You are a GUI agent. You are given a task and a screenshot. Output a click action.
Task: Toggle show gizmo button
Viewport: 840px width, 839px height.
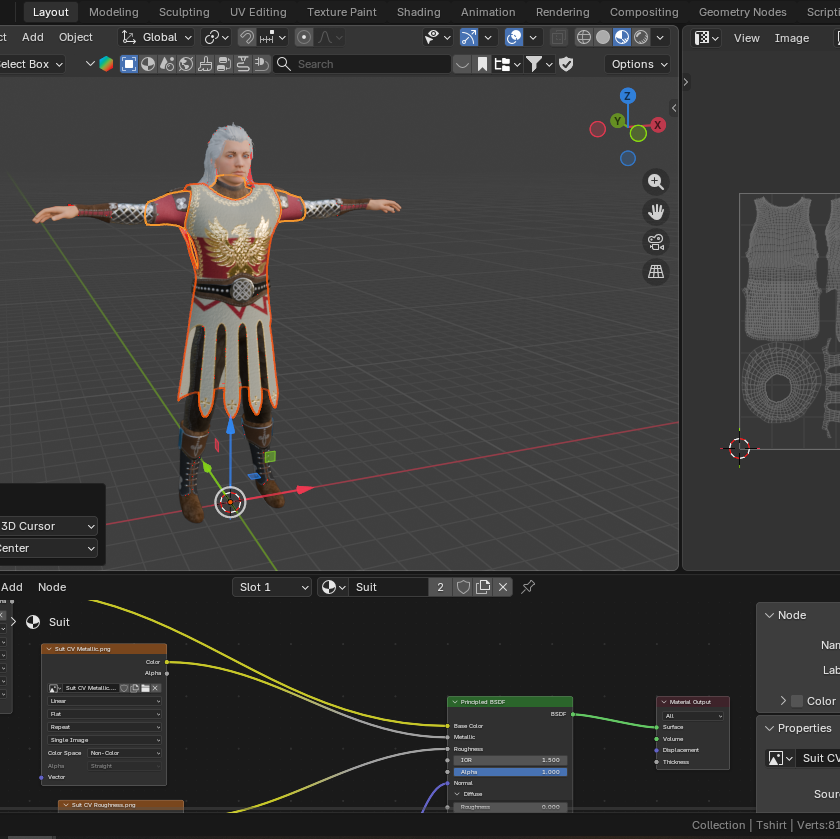click(469, 38)
